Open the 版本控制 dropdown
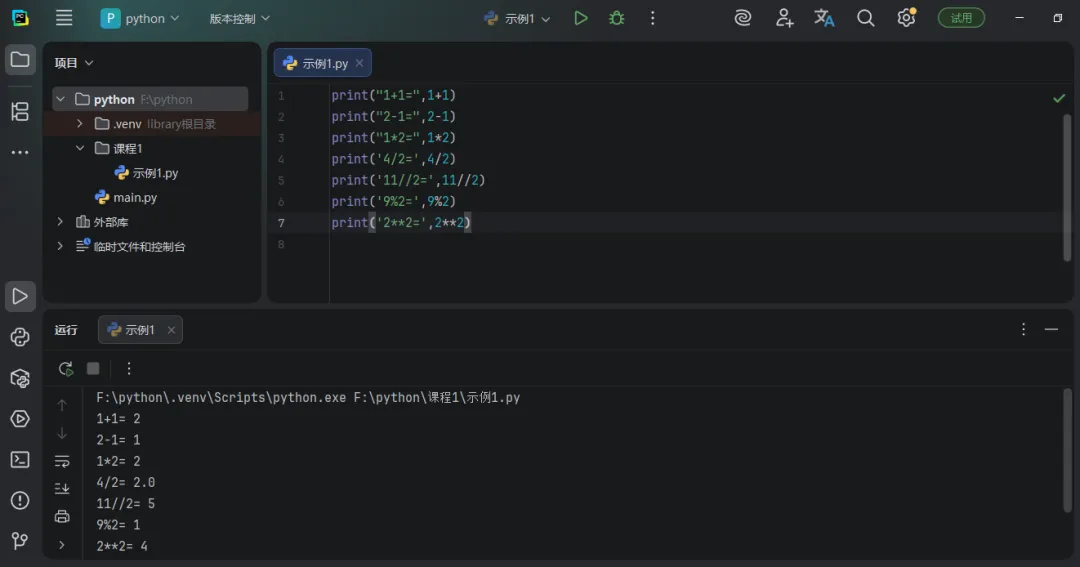1080x567 pixels. pos(240,19)
